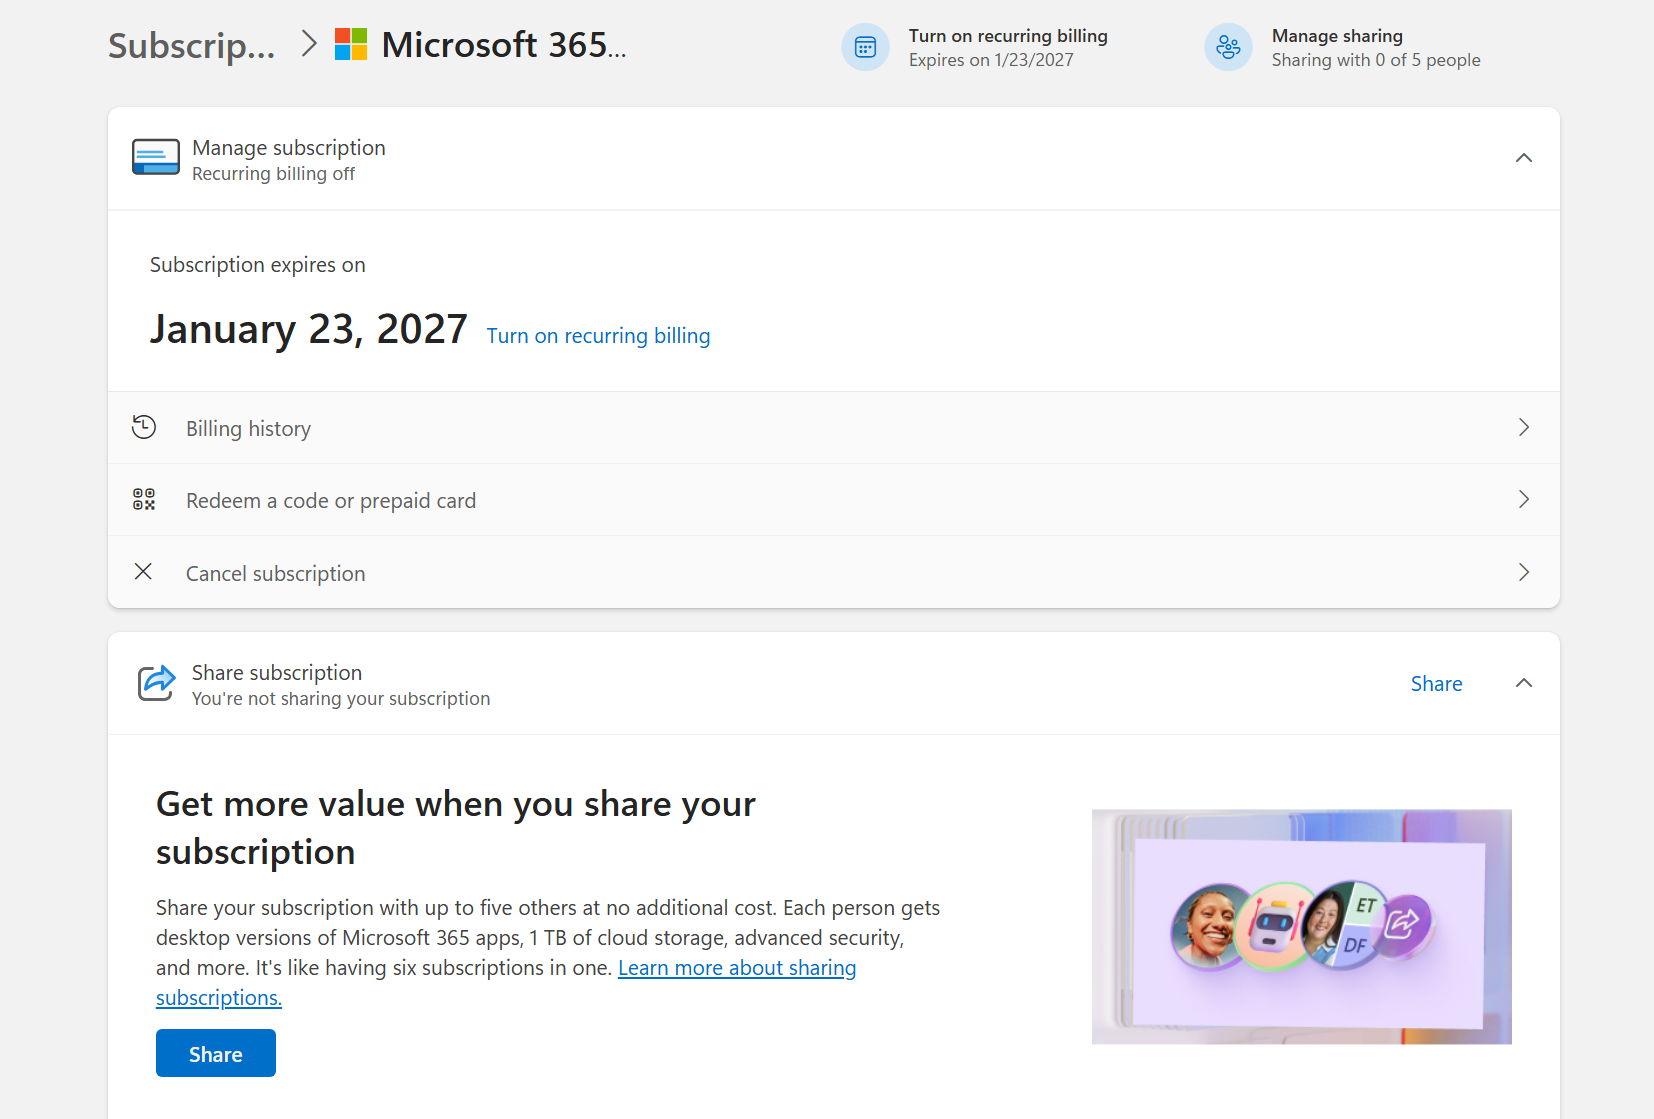Click the Redeem code QR icon
The width and height of the screenshot is (1654, 1119).
(x=145, y=499)
